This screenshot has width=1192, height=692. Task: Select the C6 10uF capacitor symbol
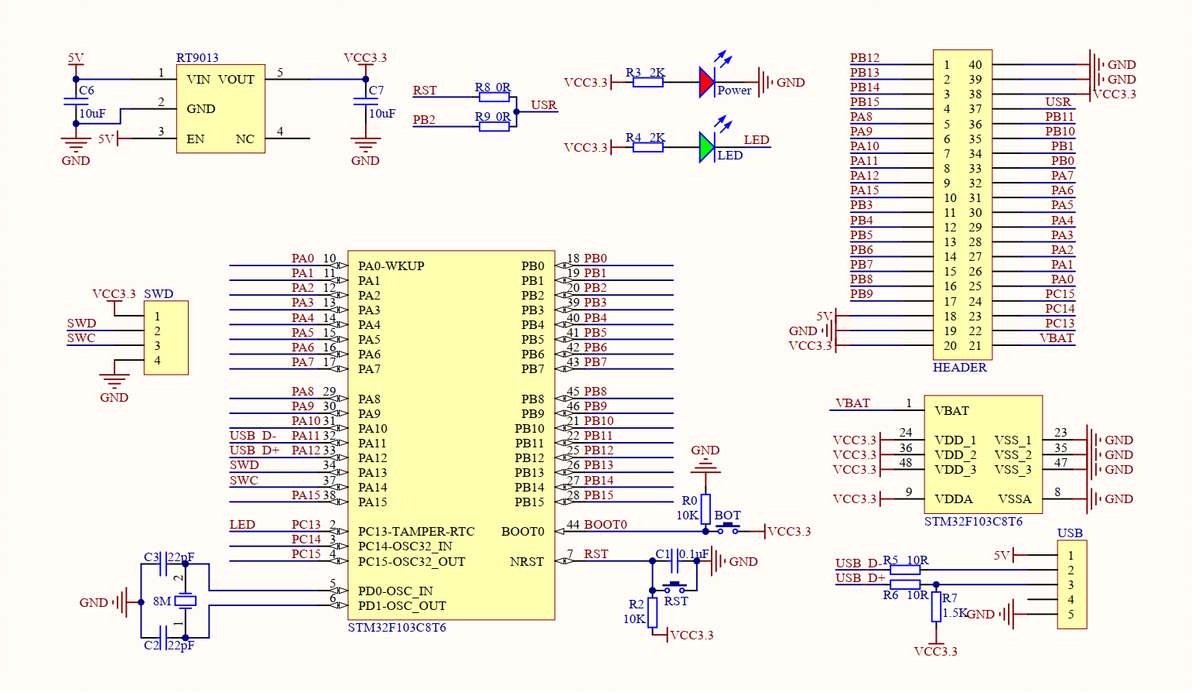[x=76, y=101]
